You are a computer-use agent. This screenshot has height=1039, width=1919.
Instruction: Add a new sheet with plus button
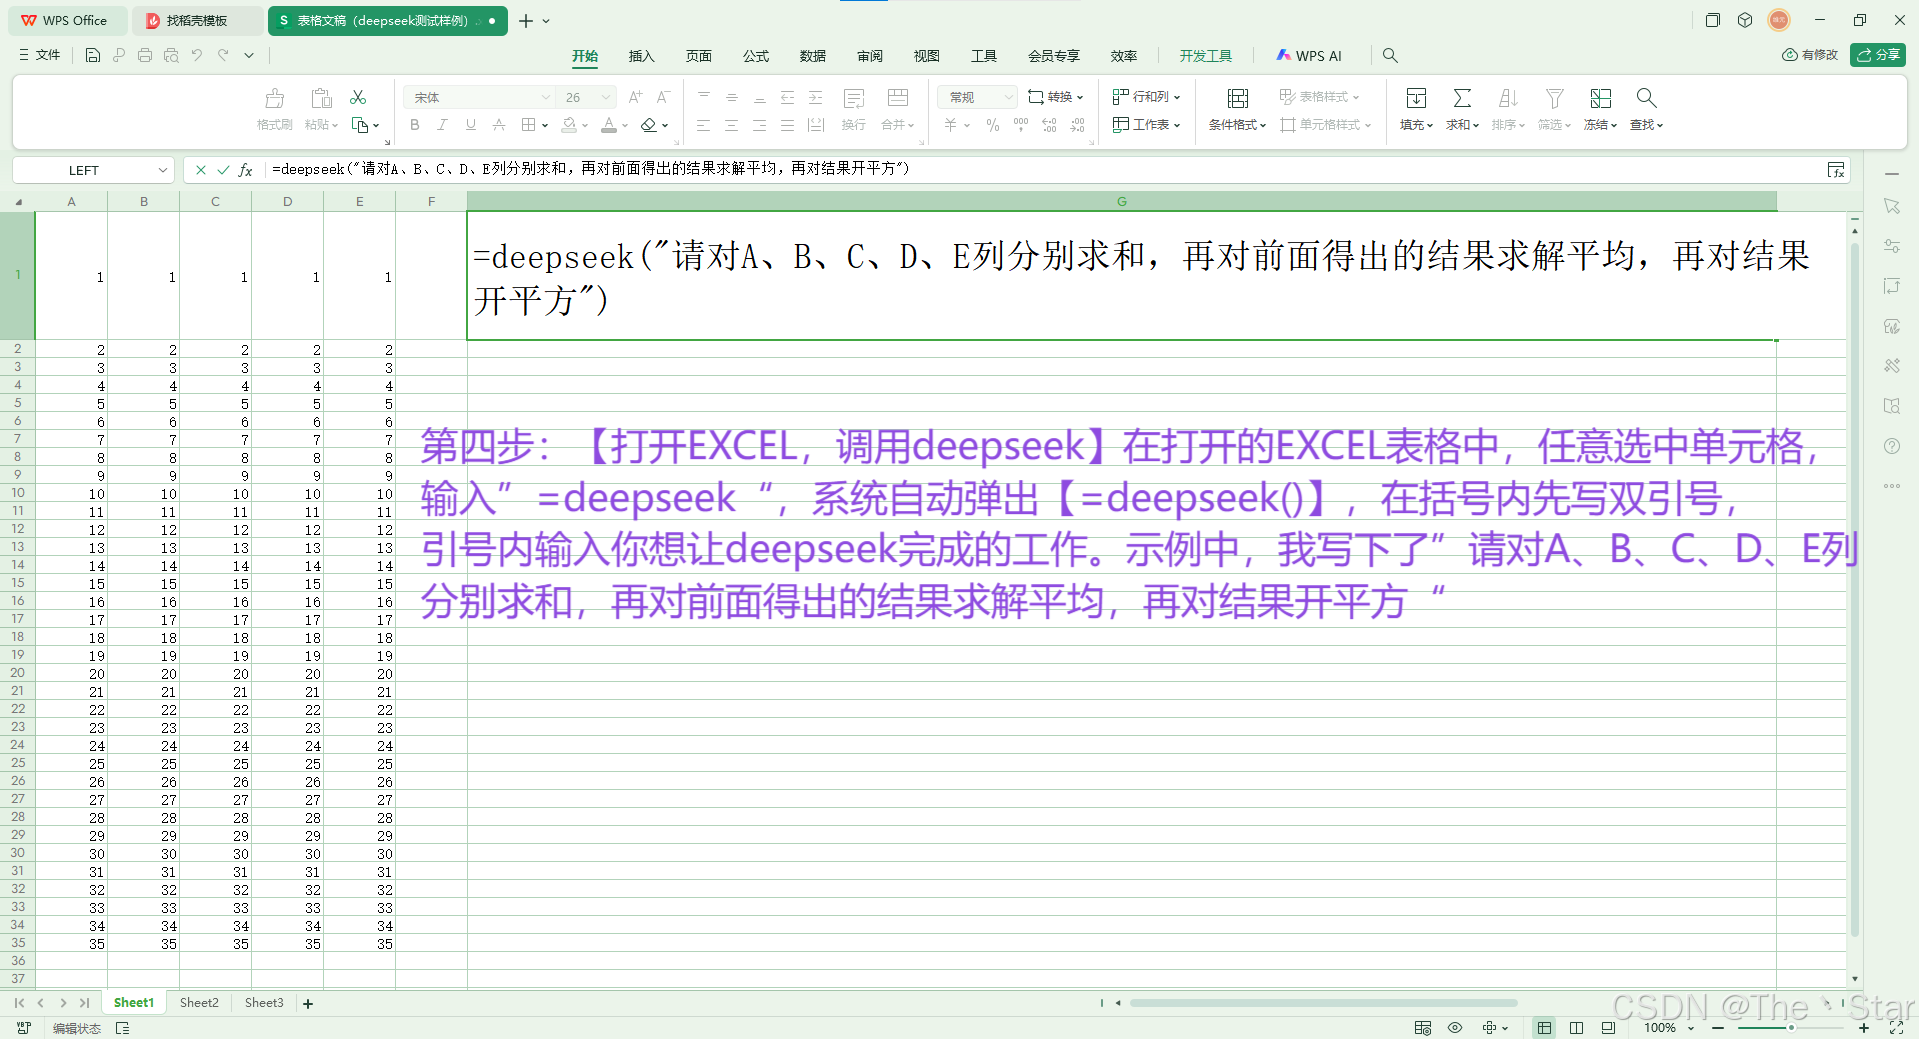(308, 1003)
